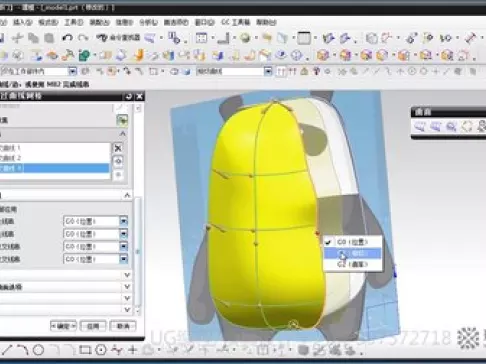Open the GC Toolbox menu
Viewport: 486px width, 364px height.
pos(236,22)
